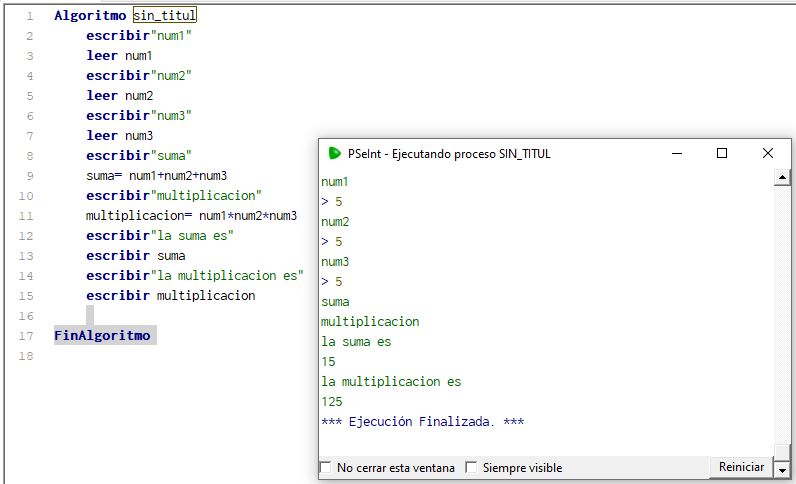Close the SIN_TITUL execution window
The image size is (796, 484).
tap(768, 153)
